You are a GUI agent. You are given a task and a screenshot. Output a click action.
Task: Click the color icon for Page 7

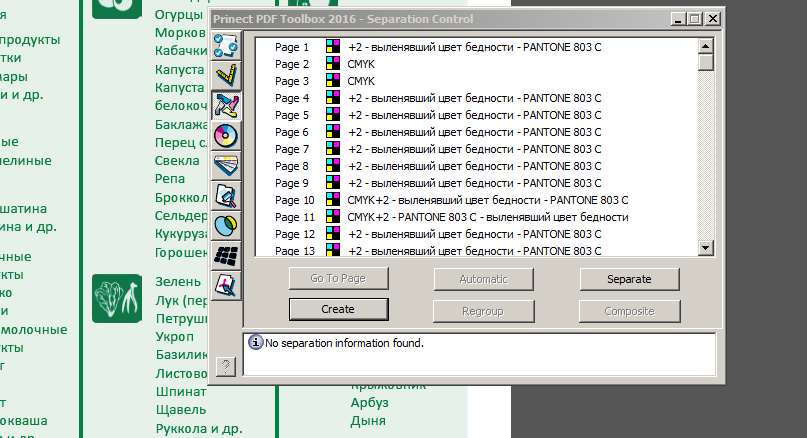(332, 148)
